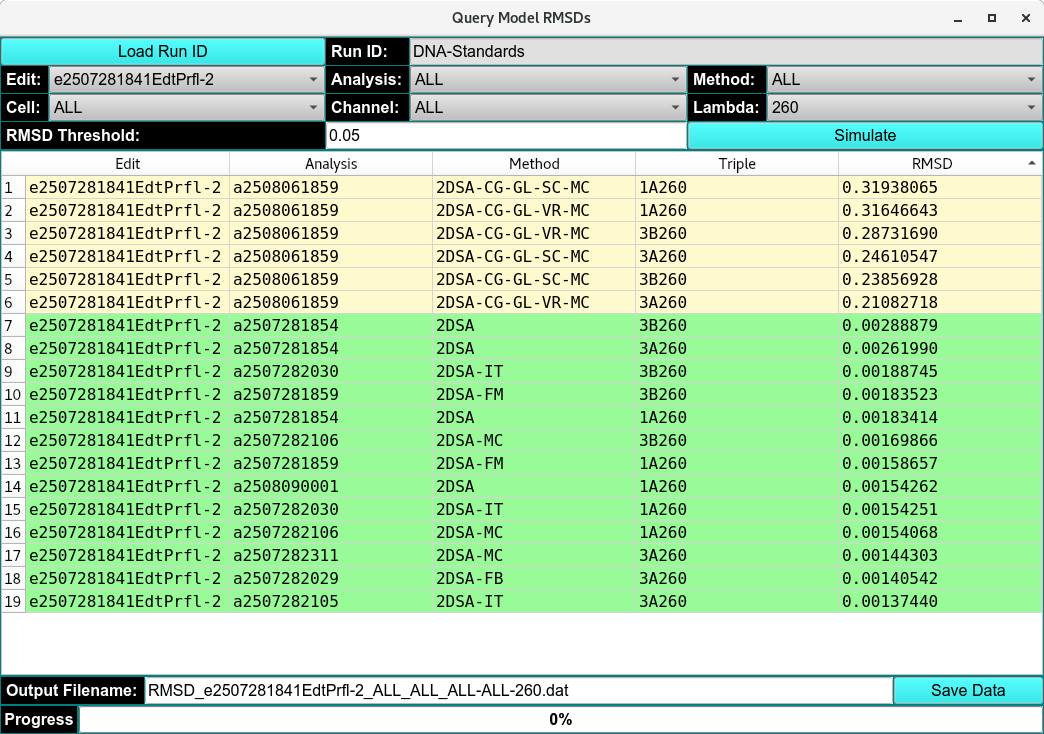Select the row with RMSD 0.31938065

[500, 187]
